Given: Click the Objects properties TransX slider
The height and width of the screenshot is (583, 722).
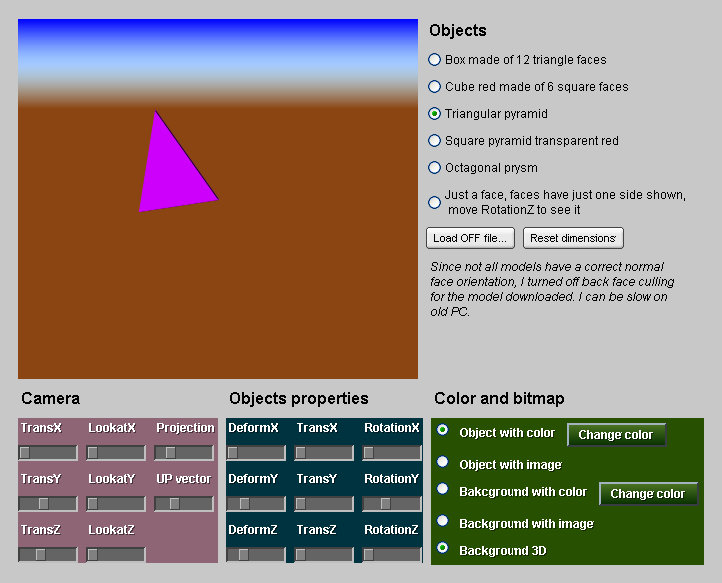Looking at the screenshot, I should tap(324, 453).
